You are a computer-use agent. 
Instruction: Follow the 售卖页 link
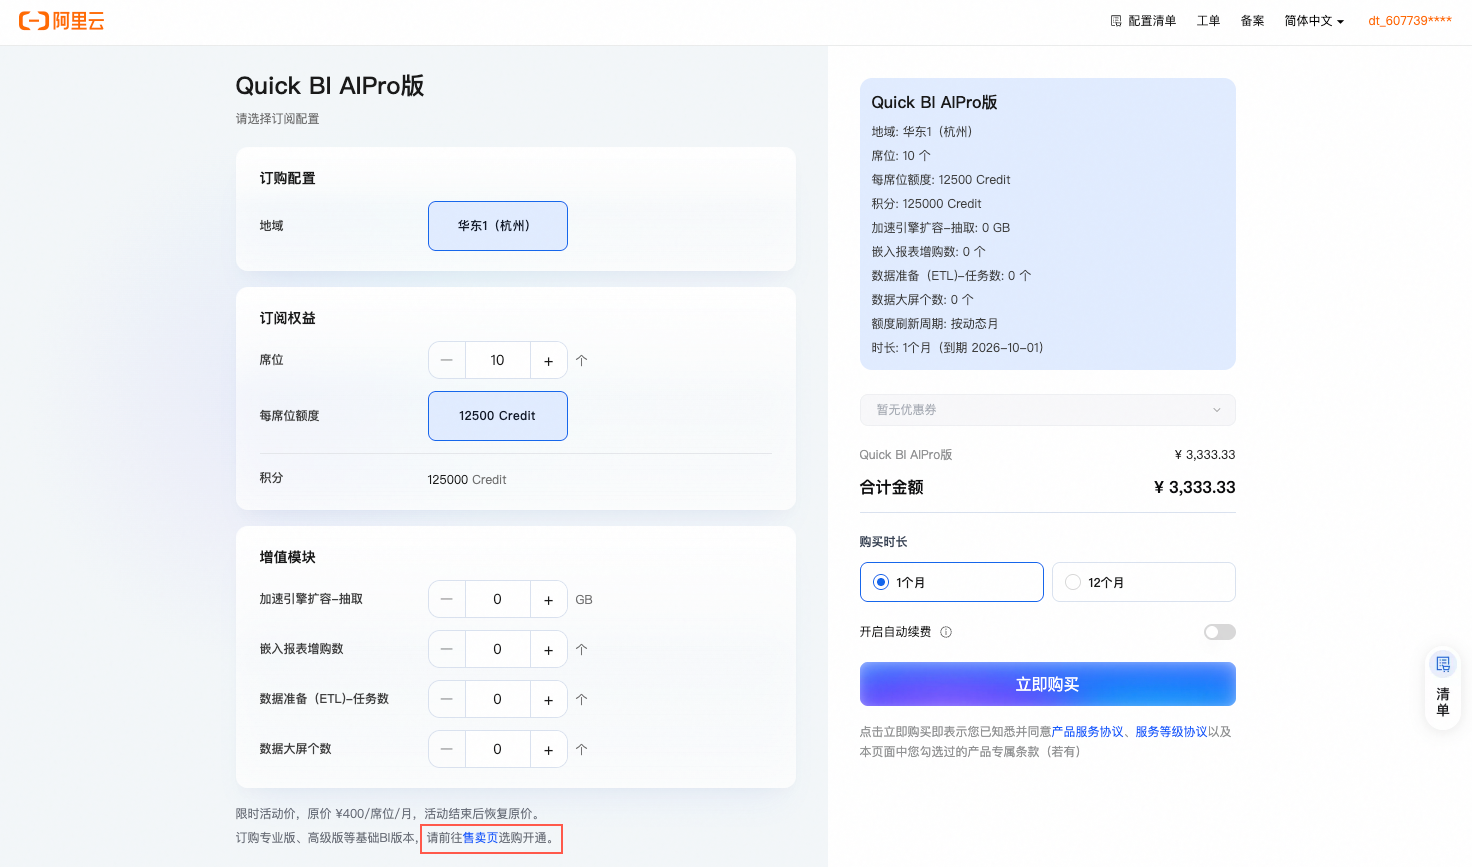coord(480,838)
